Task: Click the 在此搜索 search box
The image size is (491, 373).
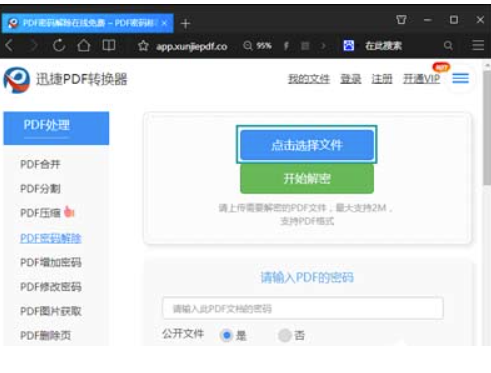Action: [383, 46]
